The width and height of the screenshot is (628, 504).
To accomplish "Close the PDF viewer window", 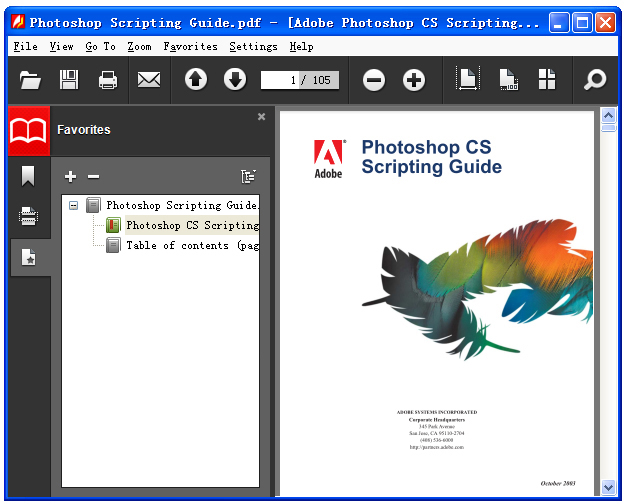I will click(x=606, y=22).
